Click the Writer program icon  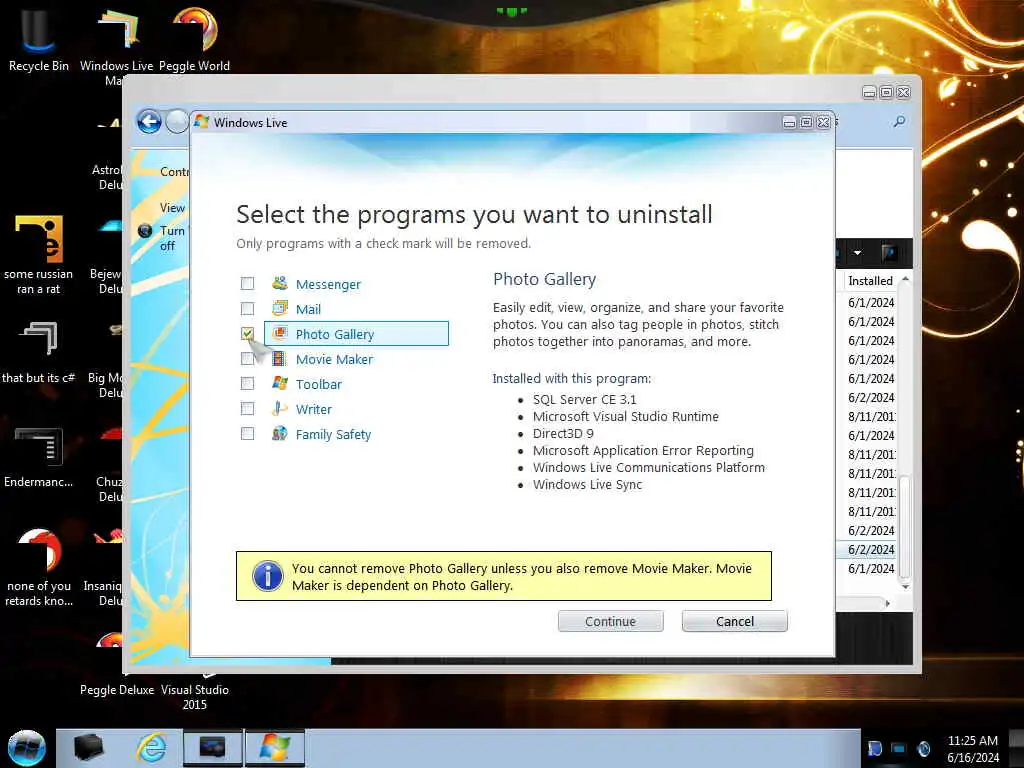point(280,409)
